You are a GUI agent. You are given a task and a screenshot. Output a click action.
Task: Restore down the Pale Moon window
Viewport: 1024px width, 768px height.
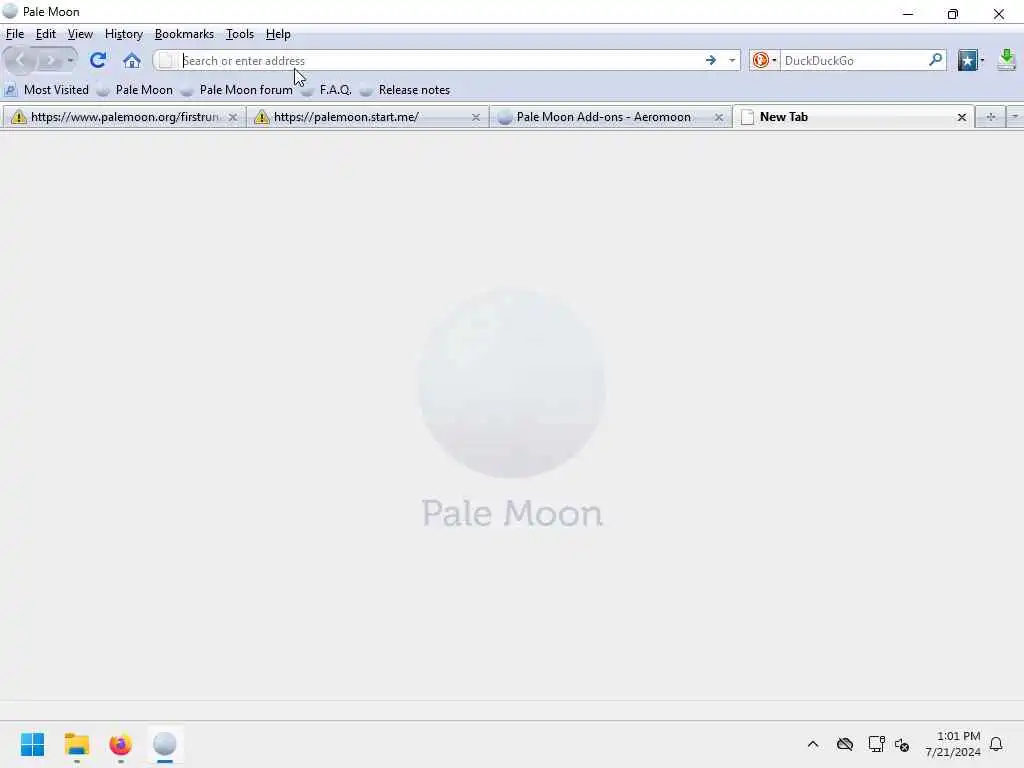point(953,14)
